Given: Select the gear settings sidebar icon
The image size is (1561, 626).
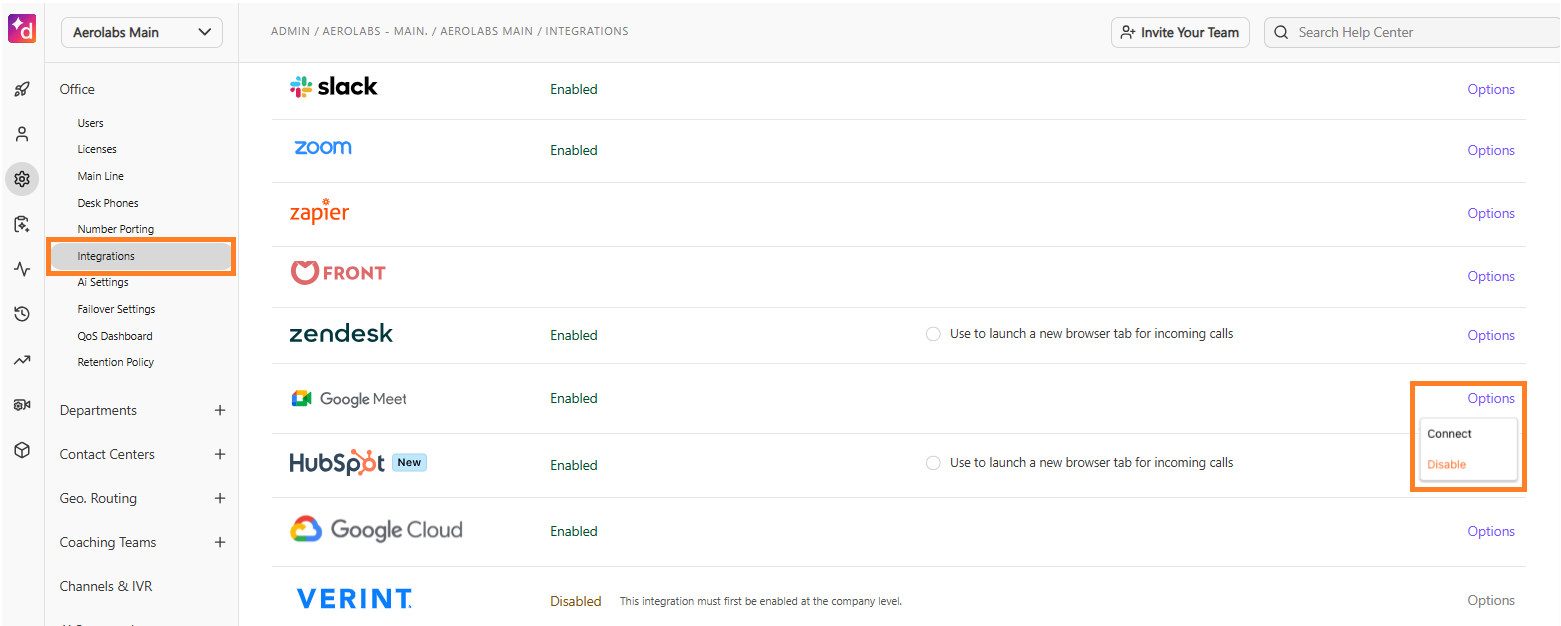Looking at the screenshot, I should point(22,179).
